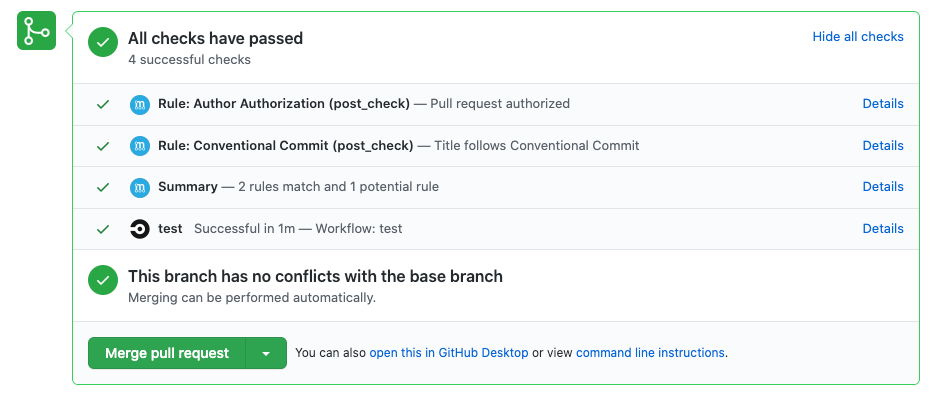The height and width of the screenshot is (396, 930).
Task: Click the checkmark on the test workflow row
Action: (x=103, y=229)
